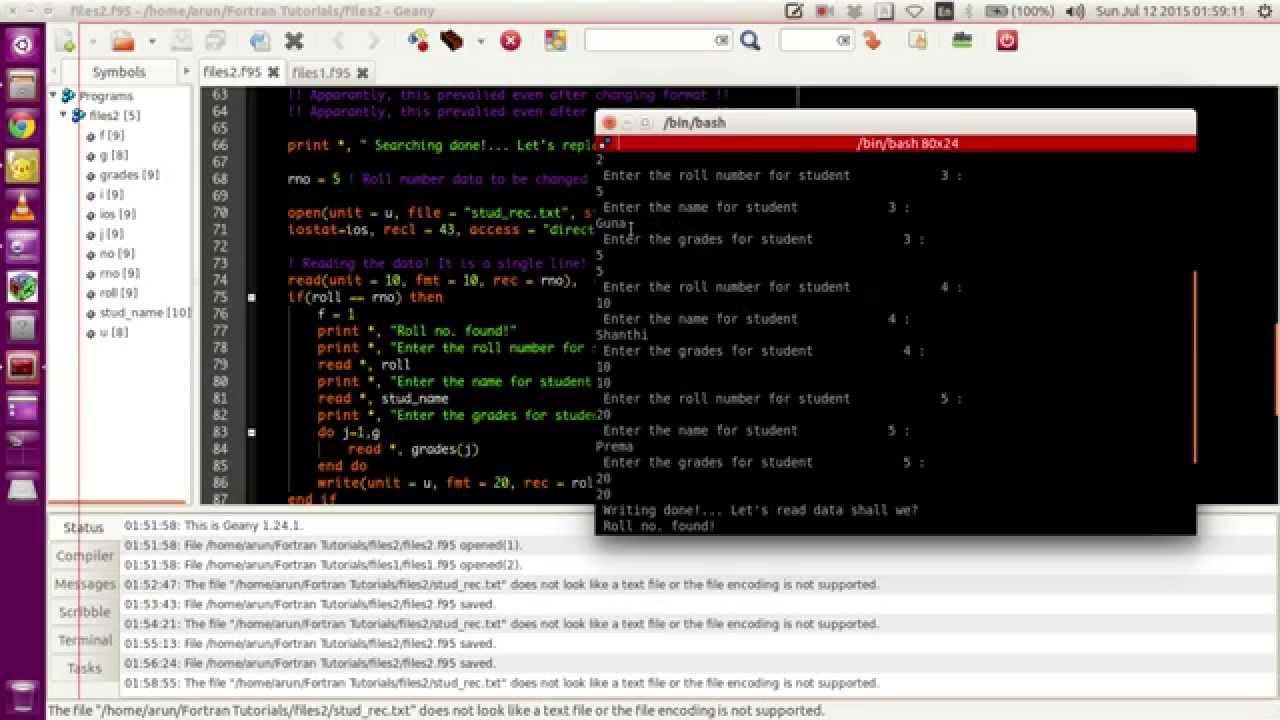Toggle code fold marker at line 75
This screenshot has height=720, width=1280.
pos(251,297)
